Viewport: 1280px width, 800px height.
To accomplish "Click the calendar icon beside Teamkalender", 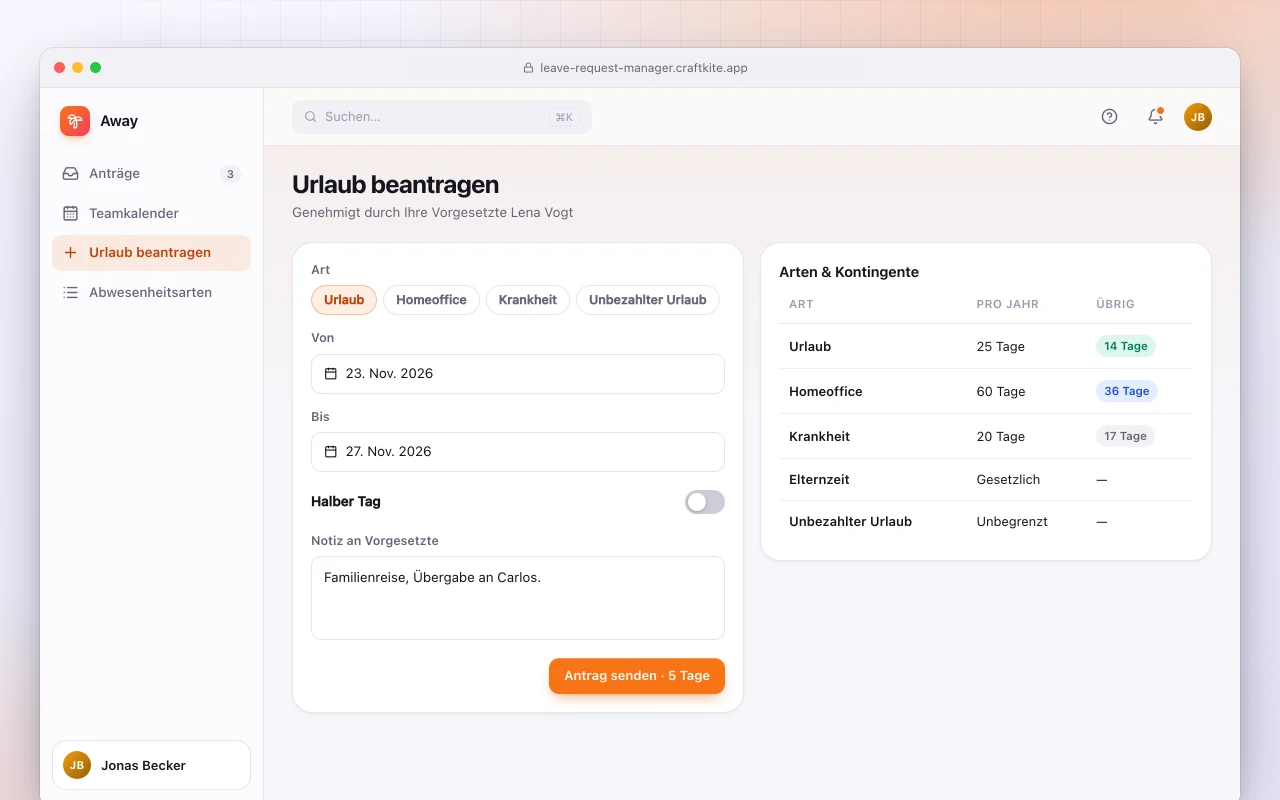I will [70, 213].
